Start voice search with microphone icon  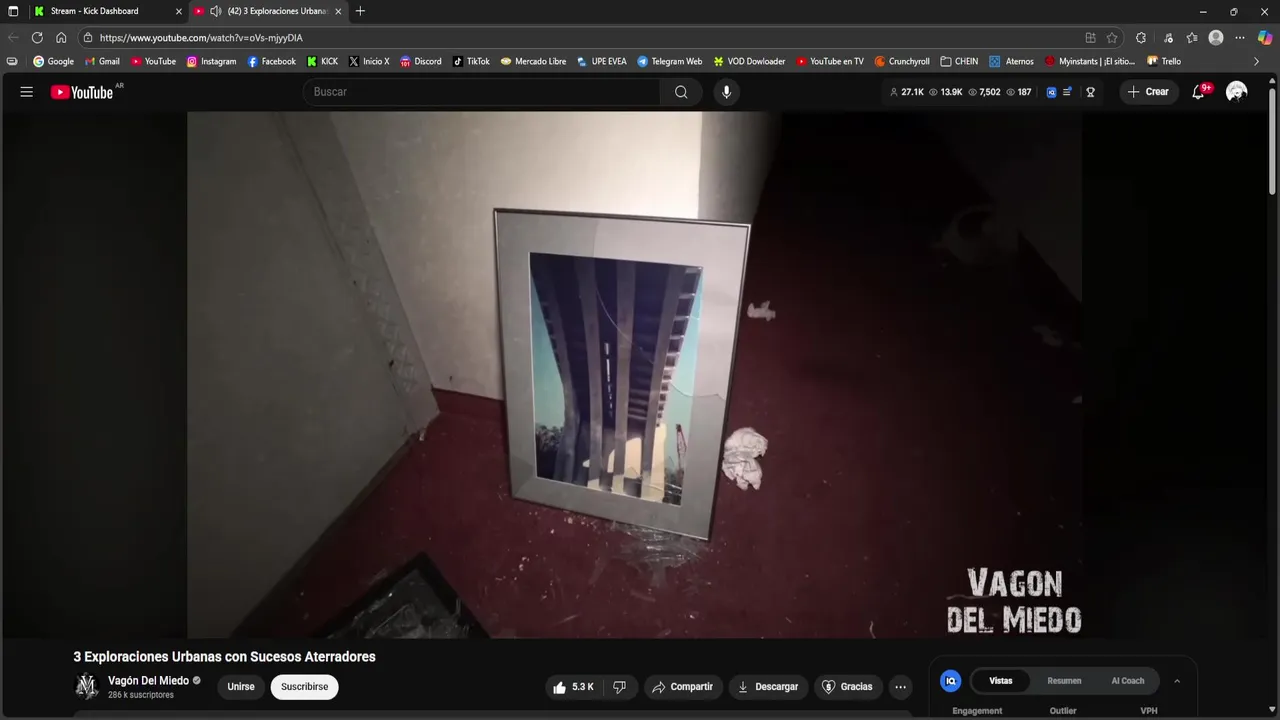coord(726,92)
